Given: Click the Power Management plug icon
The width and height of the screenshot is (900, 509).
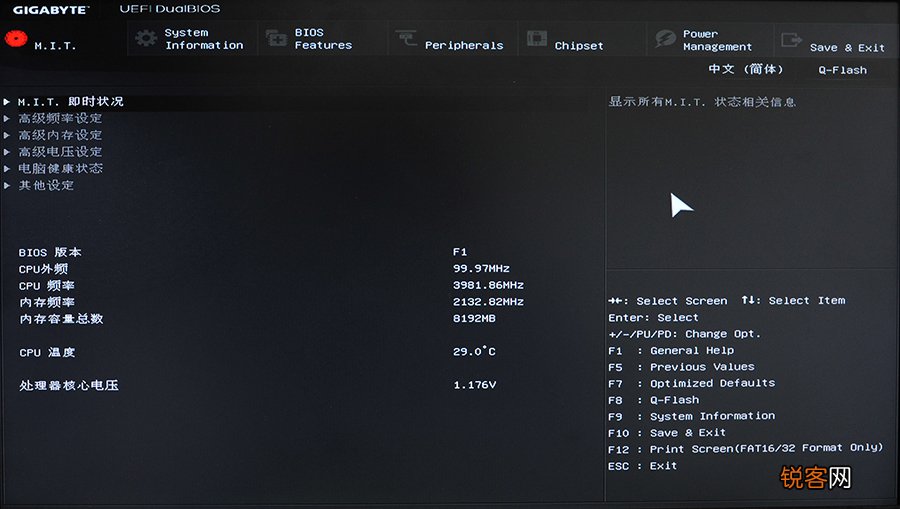Looking at the screenshot, I should click(x=666, y=38).
